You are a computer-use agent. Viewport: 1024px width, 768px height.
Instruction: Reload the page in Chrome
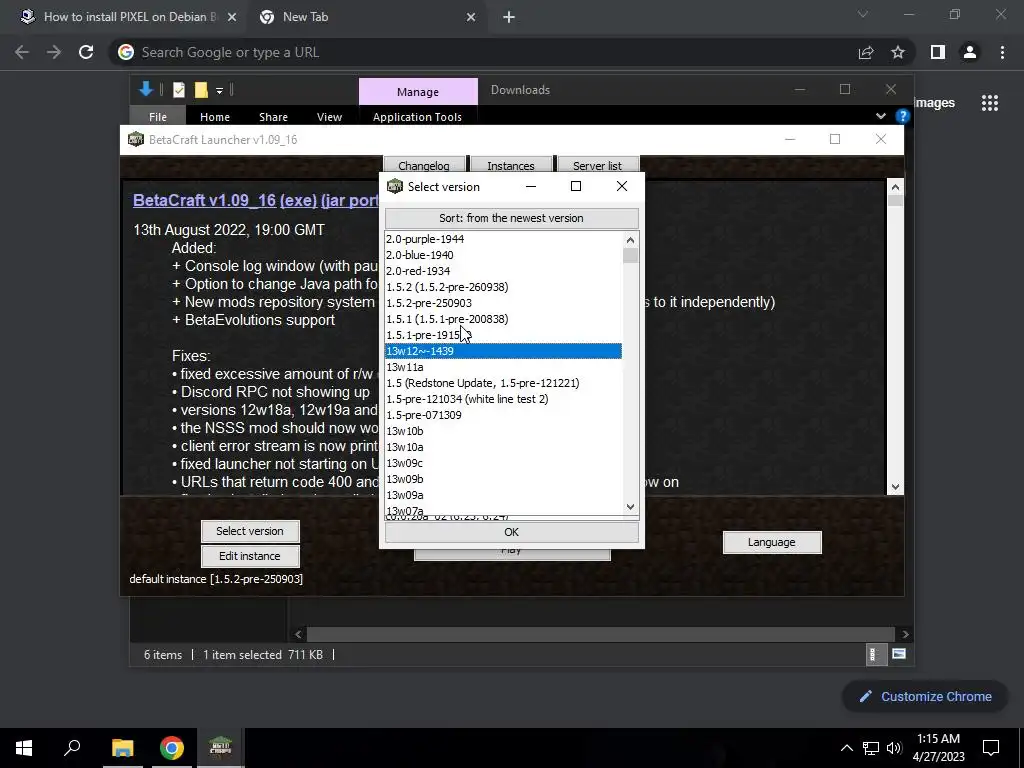pyautogui.click(x=86, y=52)
